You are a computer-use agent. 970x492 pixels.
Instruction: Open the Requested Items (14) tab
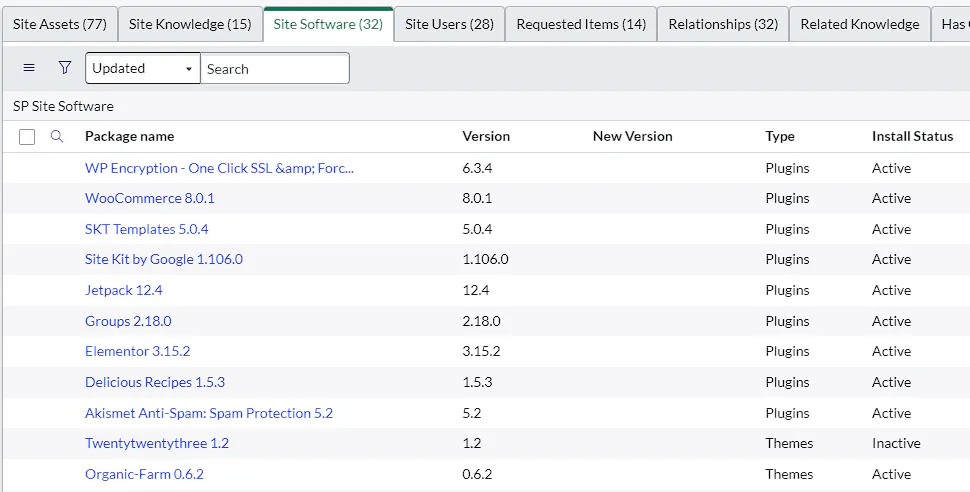point(581,24)
